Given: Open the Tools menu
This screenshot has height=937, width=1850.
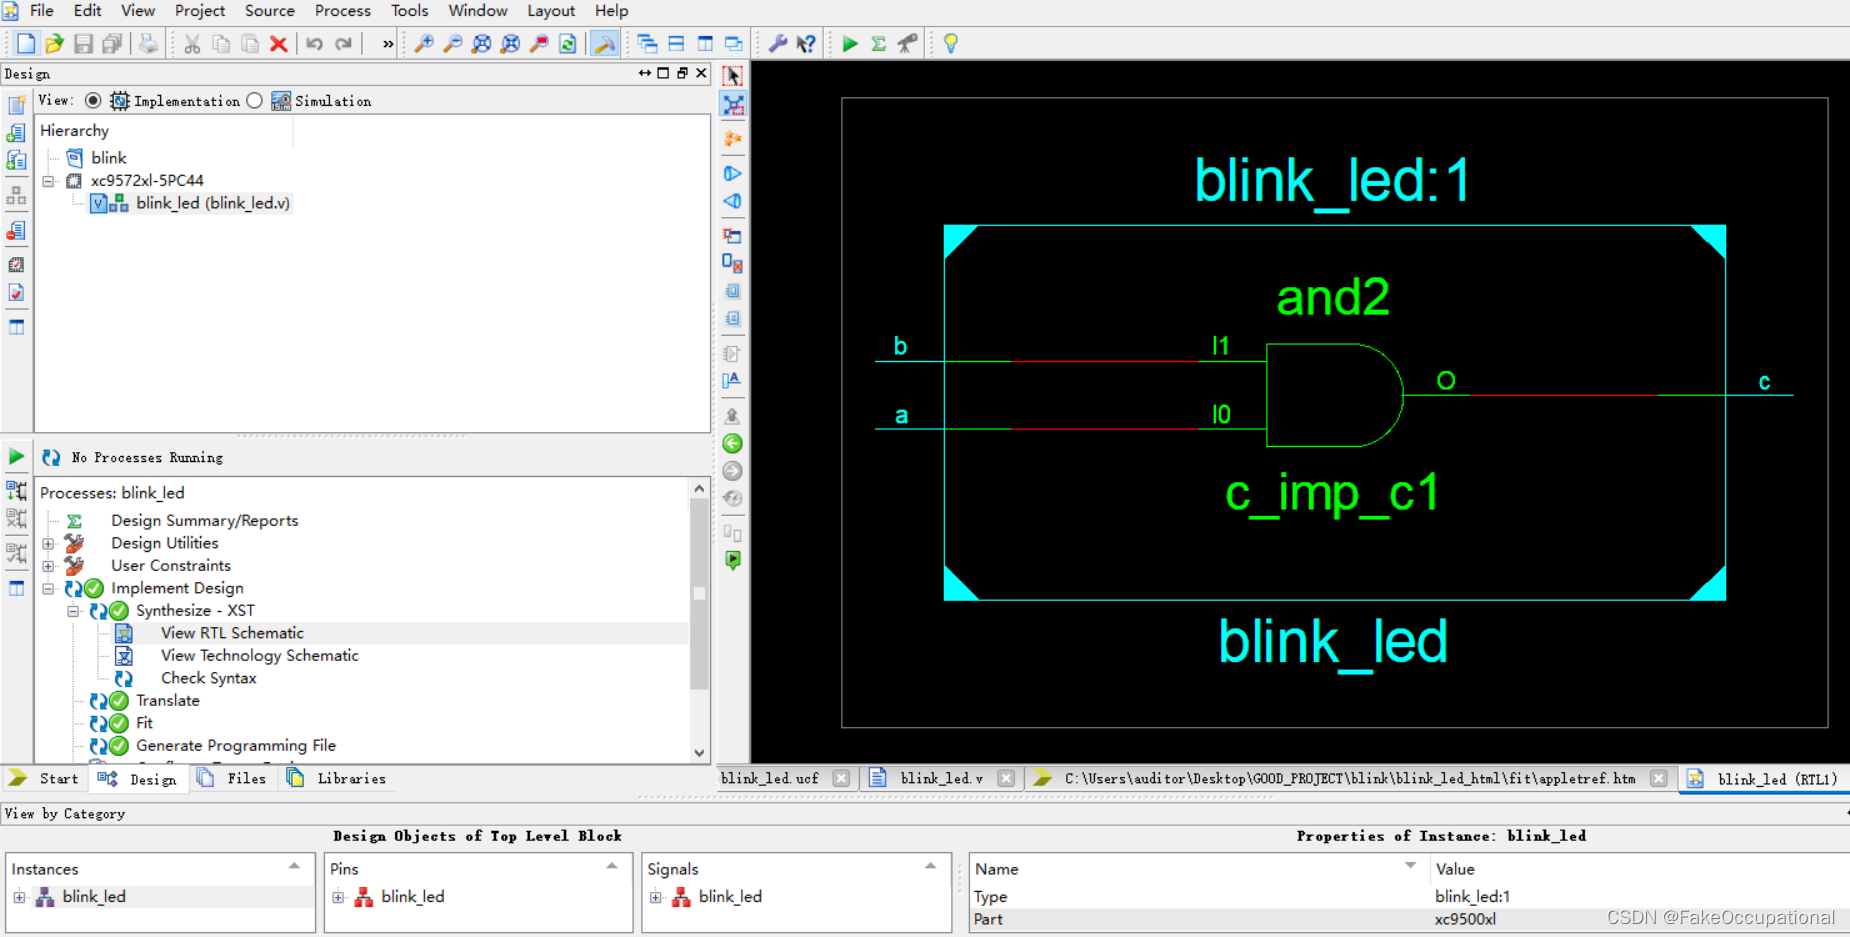Looking at the screenshot, I should [410, 10].
